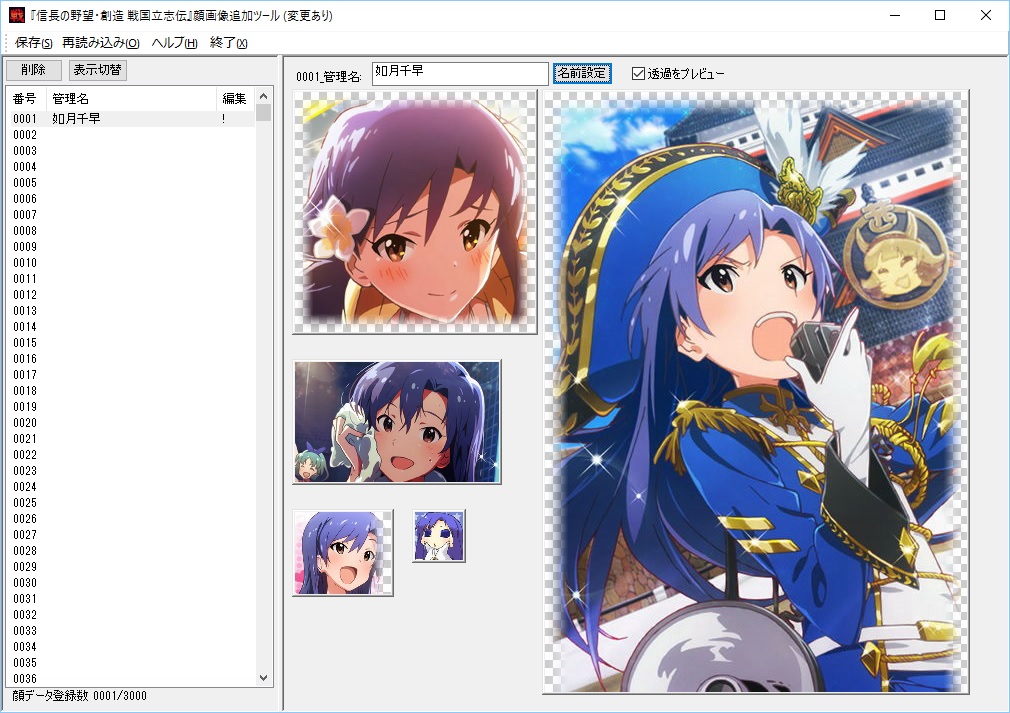This screenshot has height=713, width=1010.
Task: Select the 0002 list row
Action: (131, 135)
